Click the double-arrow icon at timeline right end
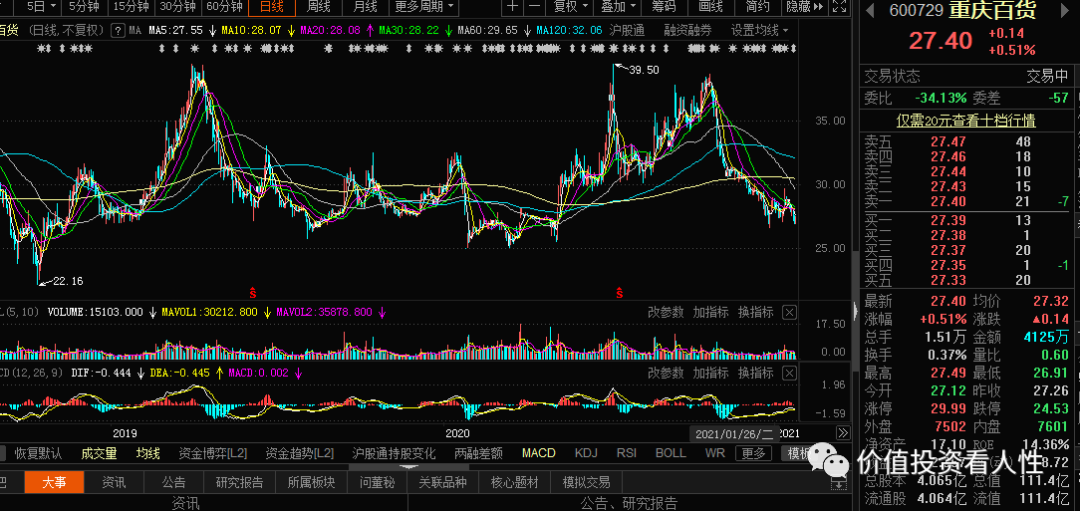Image resolution: width=1080 pixels, height=511 pixels. [x=843, y=433]
